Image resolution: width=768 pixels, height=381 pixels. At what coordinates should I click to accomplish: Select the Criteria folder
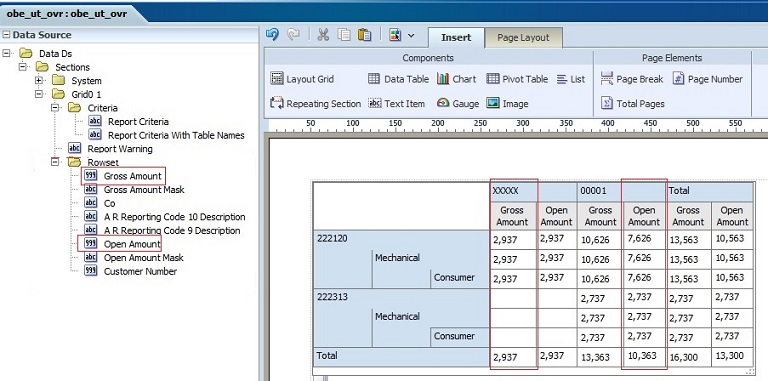pos(93,108)
